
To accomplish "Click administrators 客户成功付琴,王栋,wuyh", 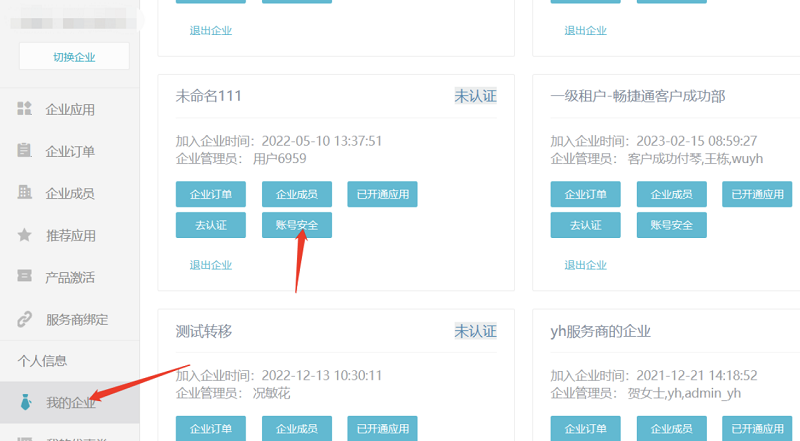I will click(695, 159).
